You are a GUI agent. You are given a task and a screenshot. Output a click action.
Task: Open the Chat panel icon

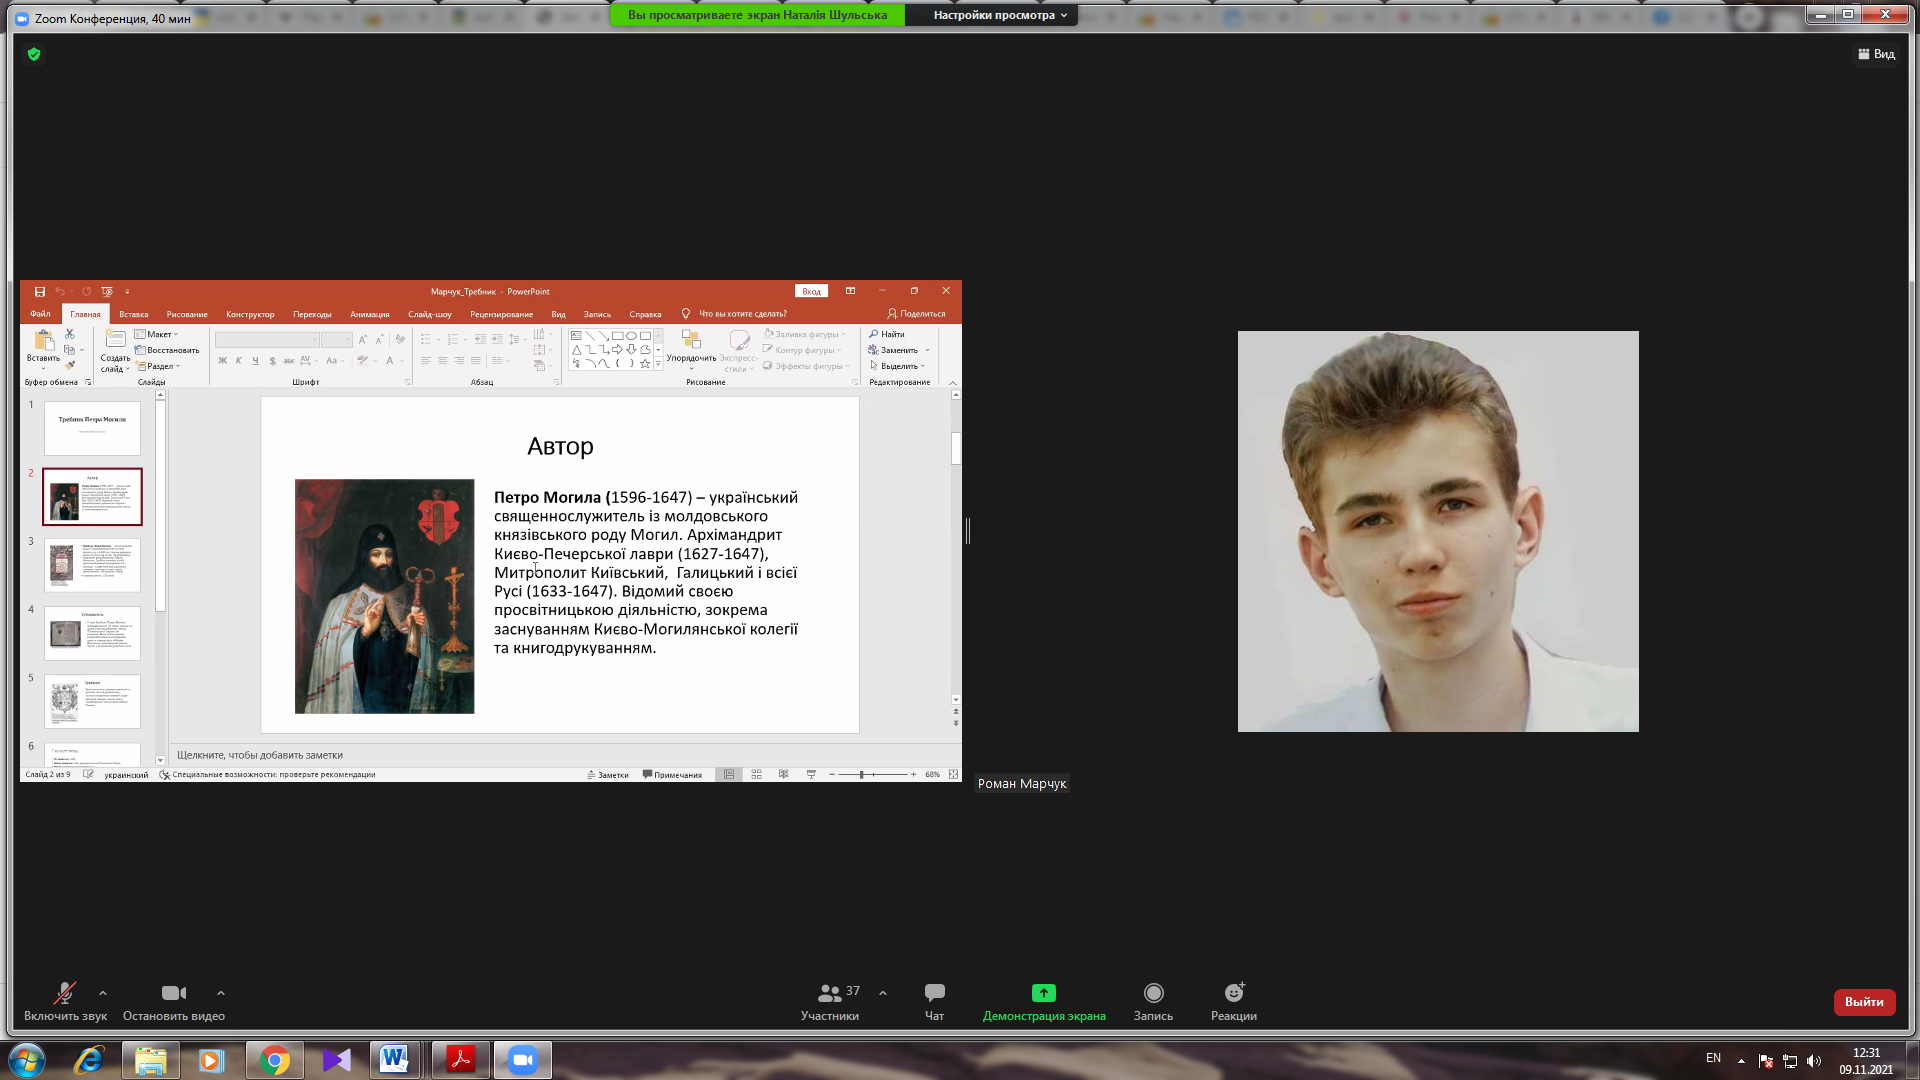click(x=934, y=993)
